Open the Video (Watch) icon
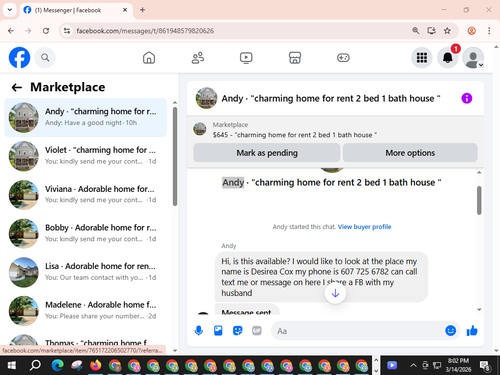The height and width of the screenshot is (375, 500). (246, 58)
